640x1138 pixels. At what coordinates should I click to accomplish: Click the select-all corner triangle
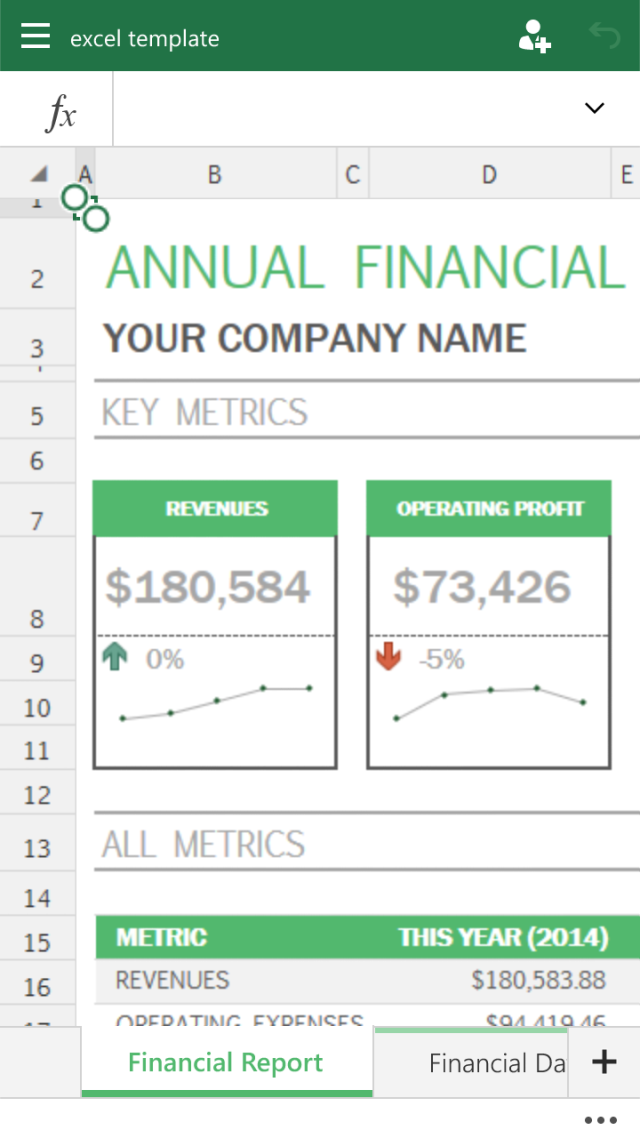[38, 174]
